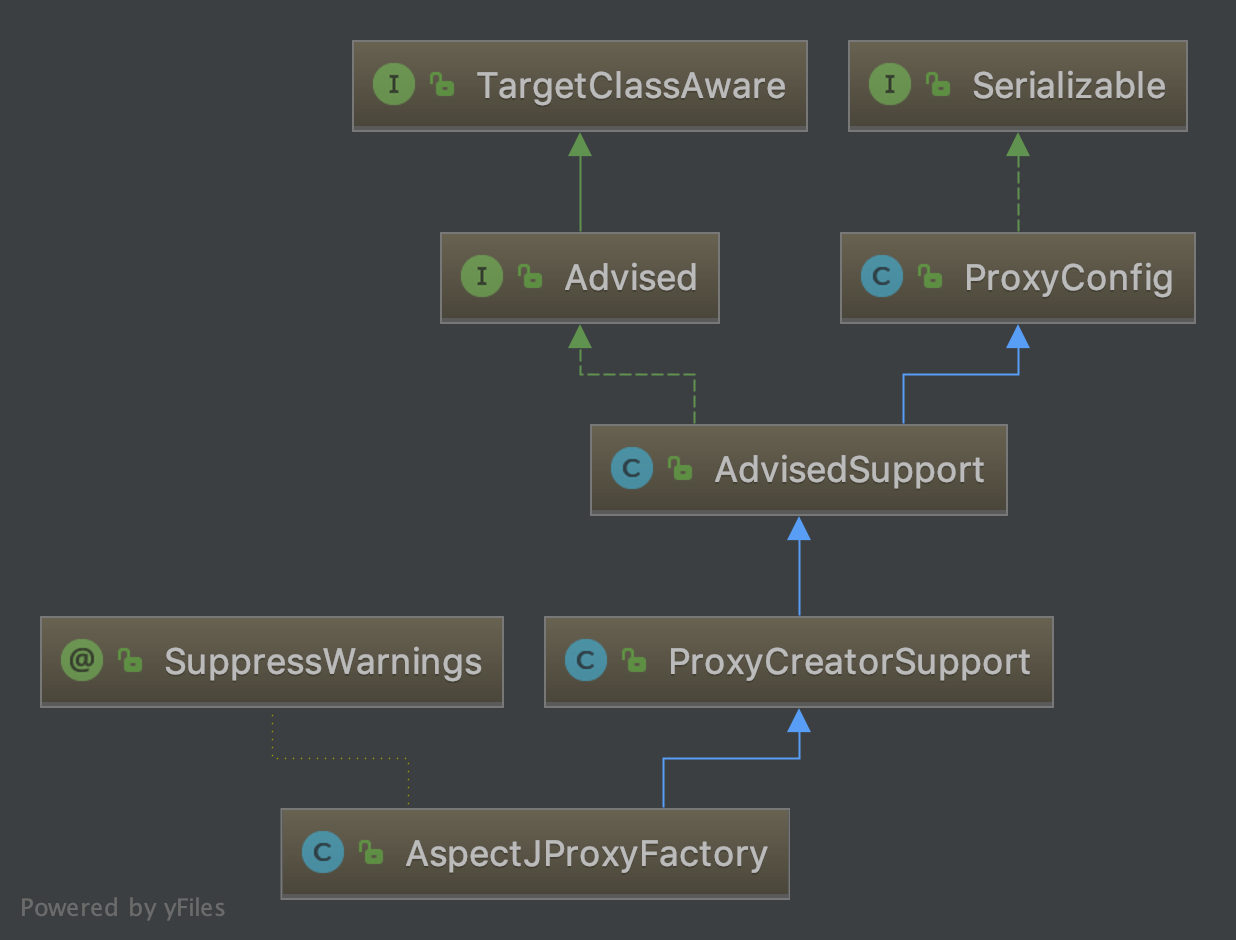Click the interface icon on Serializable
Screen dimensions: 1236x940
pyautogui.click(x=890, y=85)
